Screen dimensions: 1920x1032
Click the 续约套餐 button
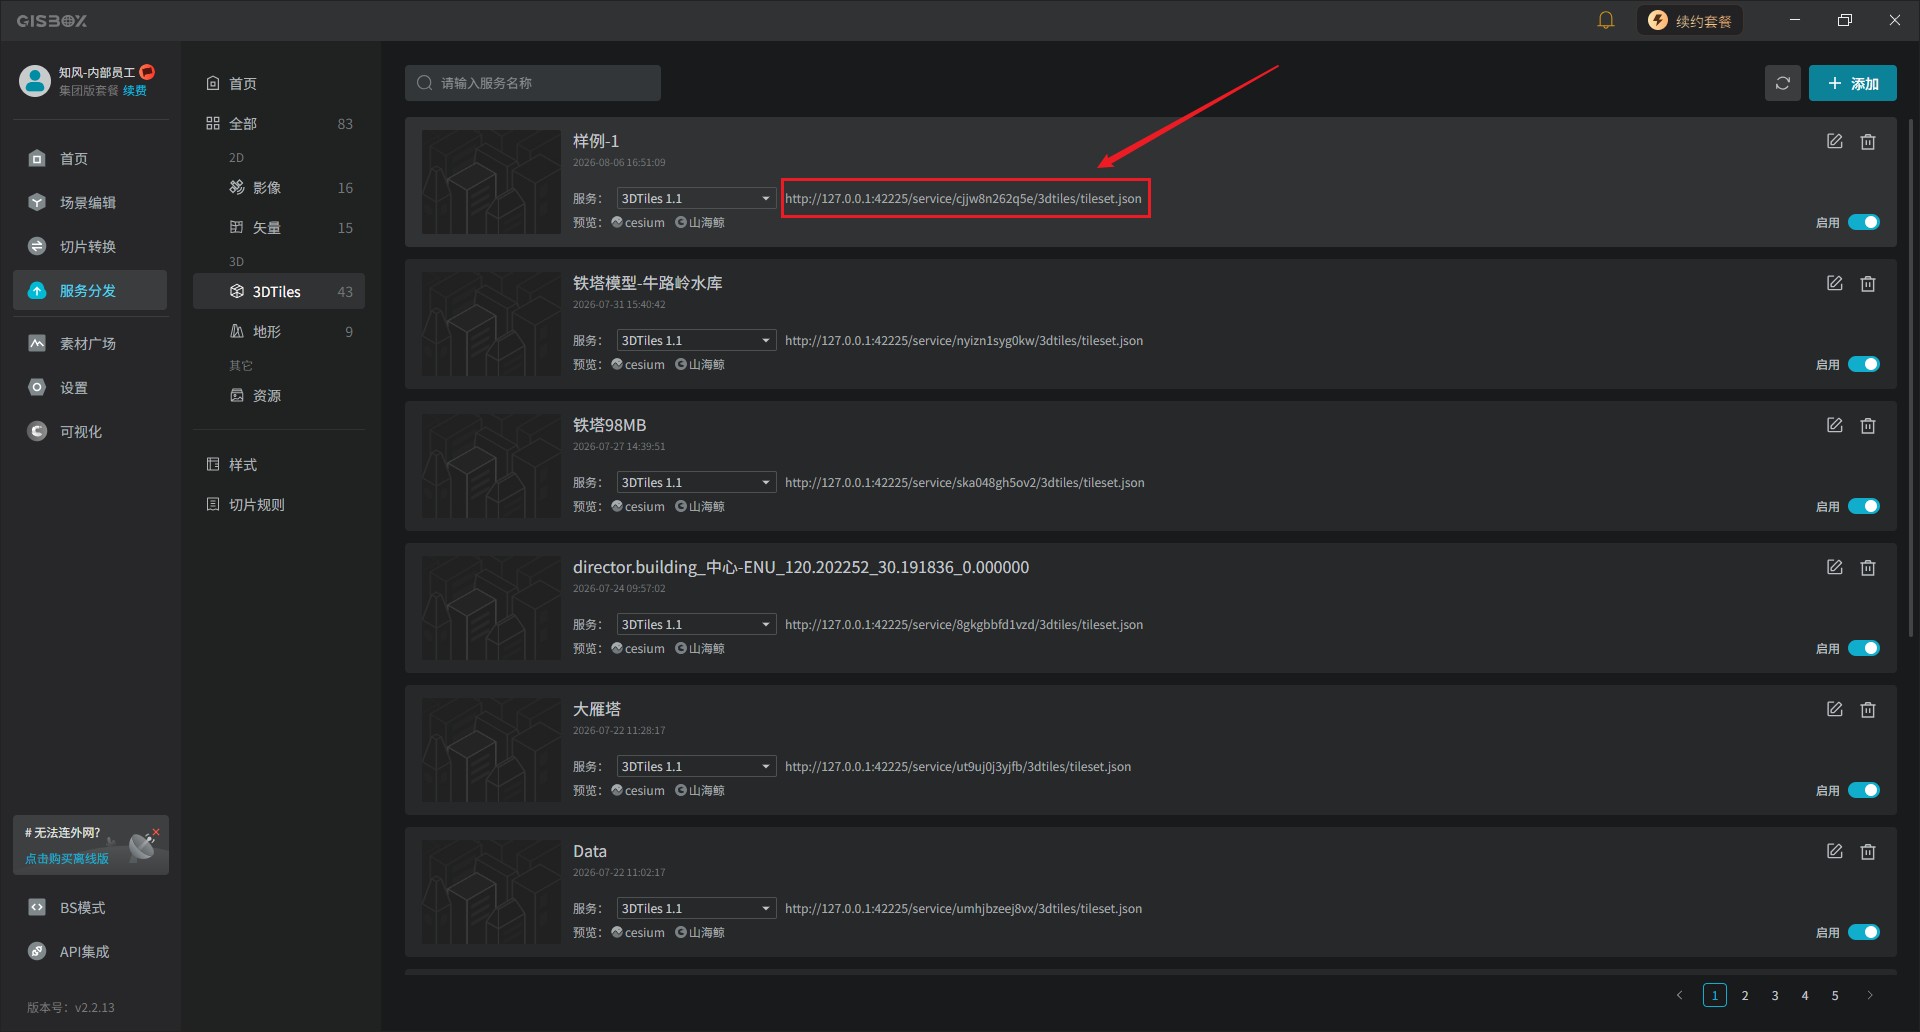pos(1690,20)
